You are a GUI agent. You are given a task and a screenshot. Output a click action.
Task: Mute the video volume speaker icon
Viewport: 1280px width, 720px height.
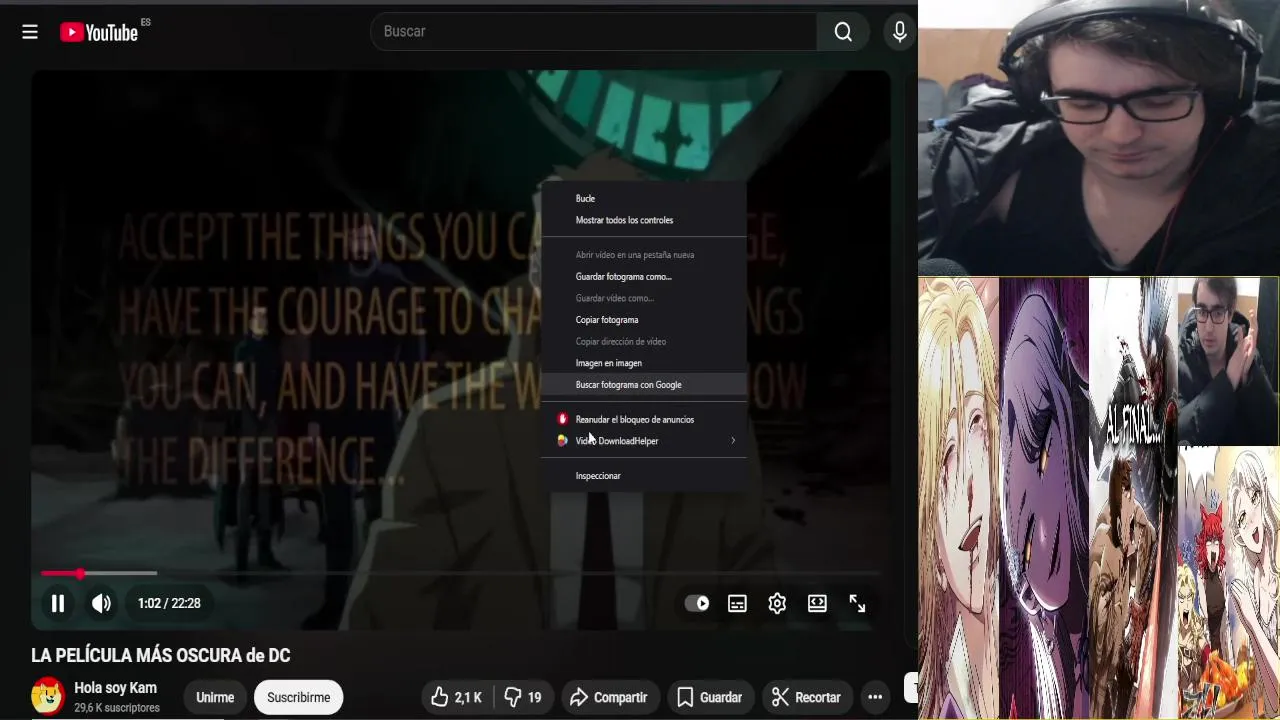[101, 603]
